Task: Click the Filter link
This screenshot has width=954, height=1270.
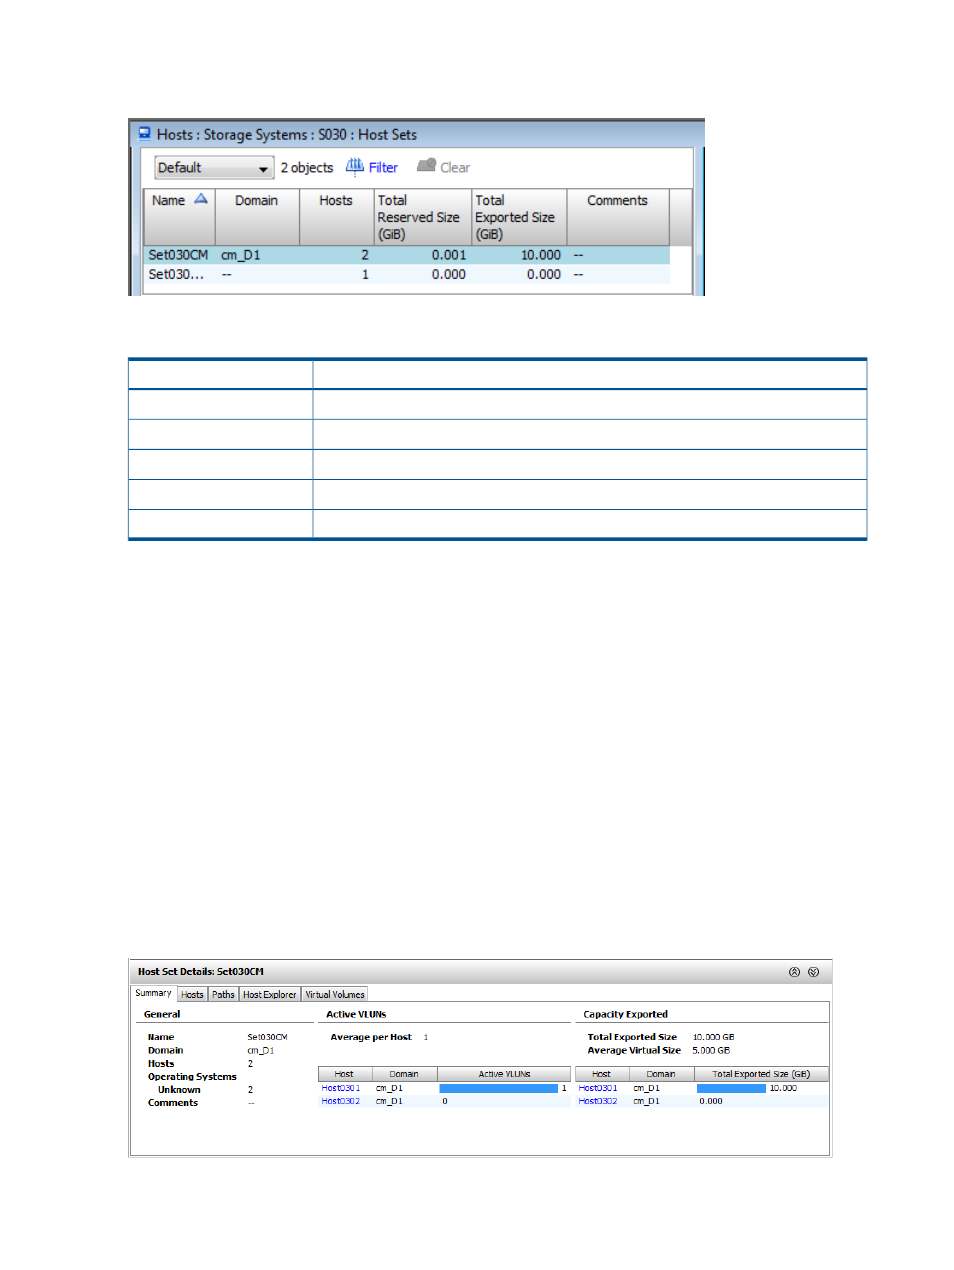Action: 383,168
